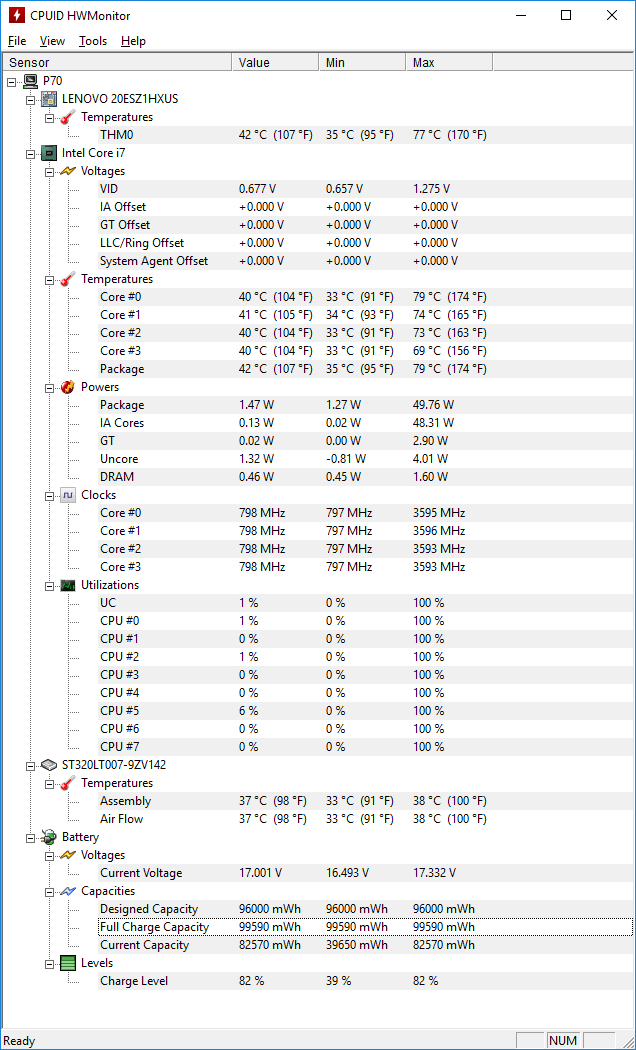Click the P70 computer icon
Screen dimensions: 636x1050
pos(30,81)
